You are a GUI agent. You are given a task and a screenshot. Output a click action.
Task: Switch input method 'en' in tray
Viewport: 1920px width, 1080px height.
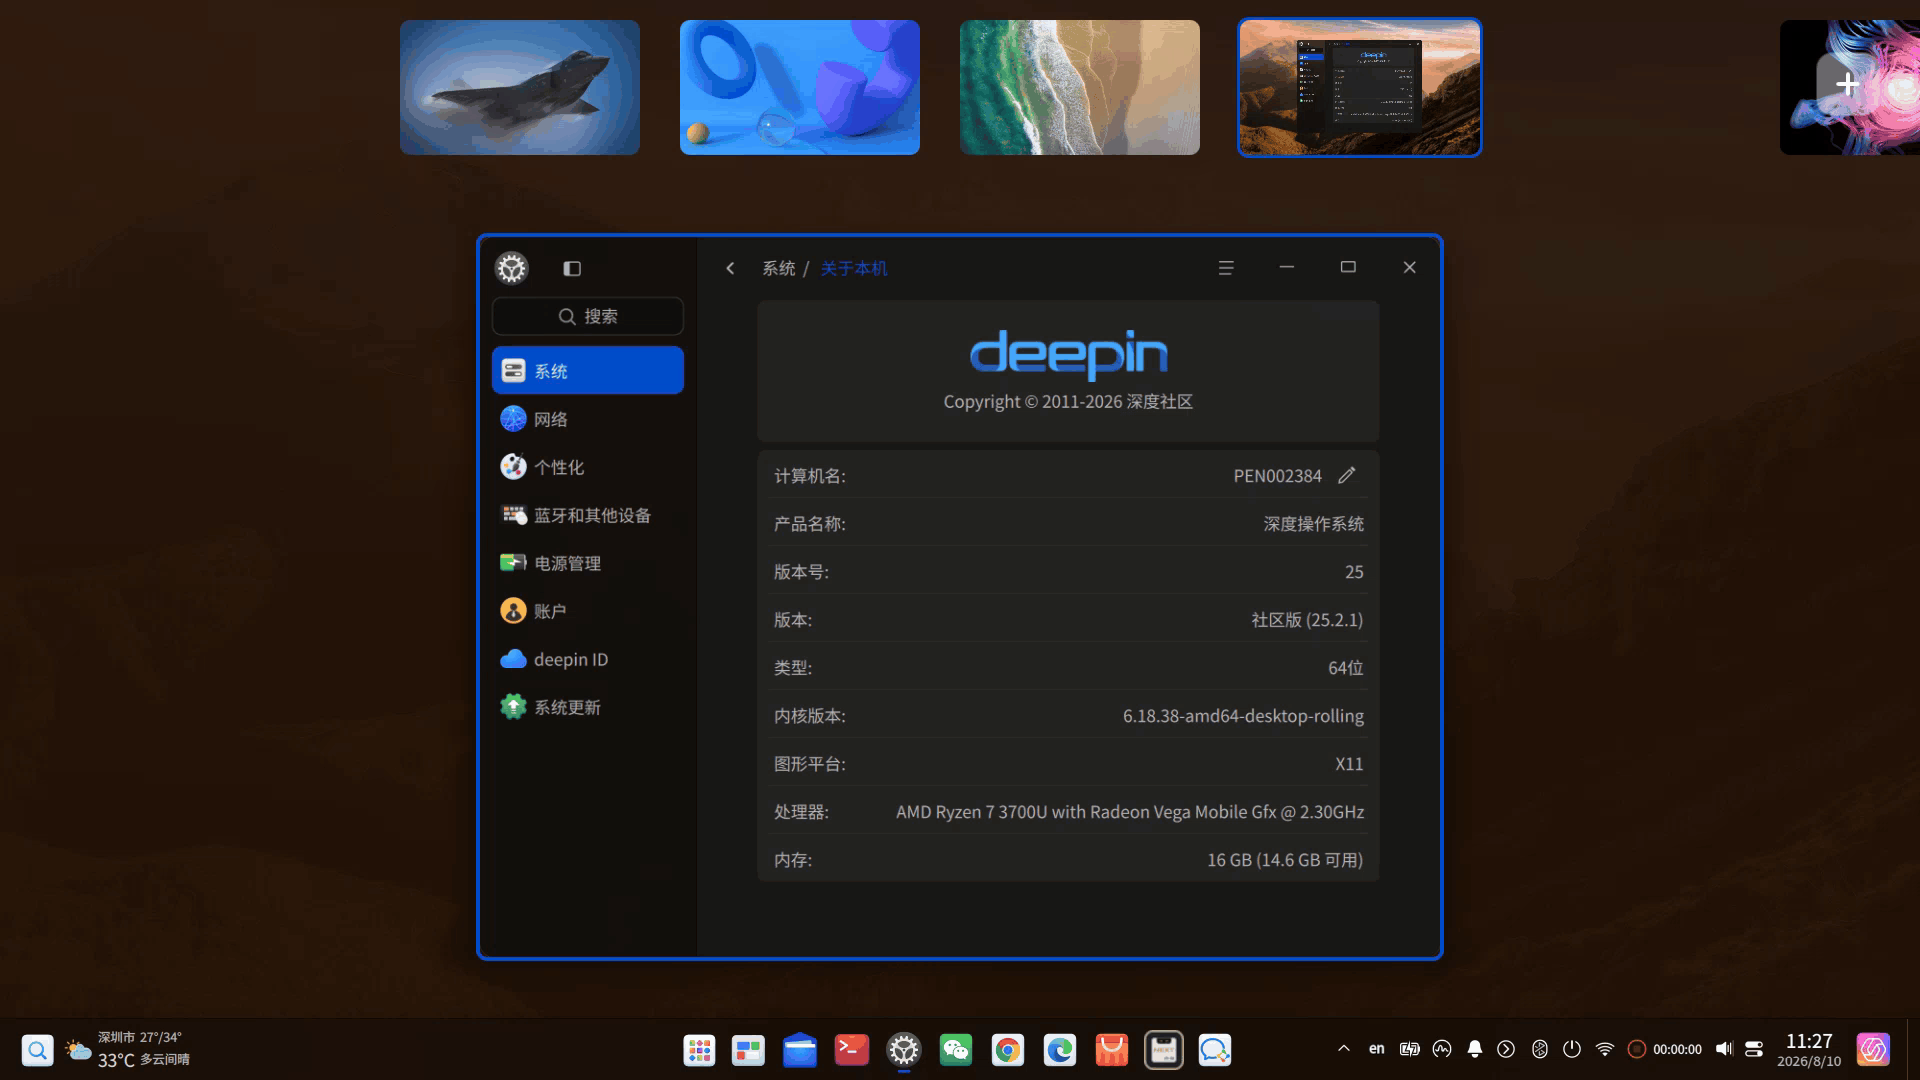coord(1377,1049)
